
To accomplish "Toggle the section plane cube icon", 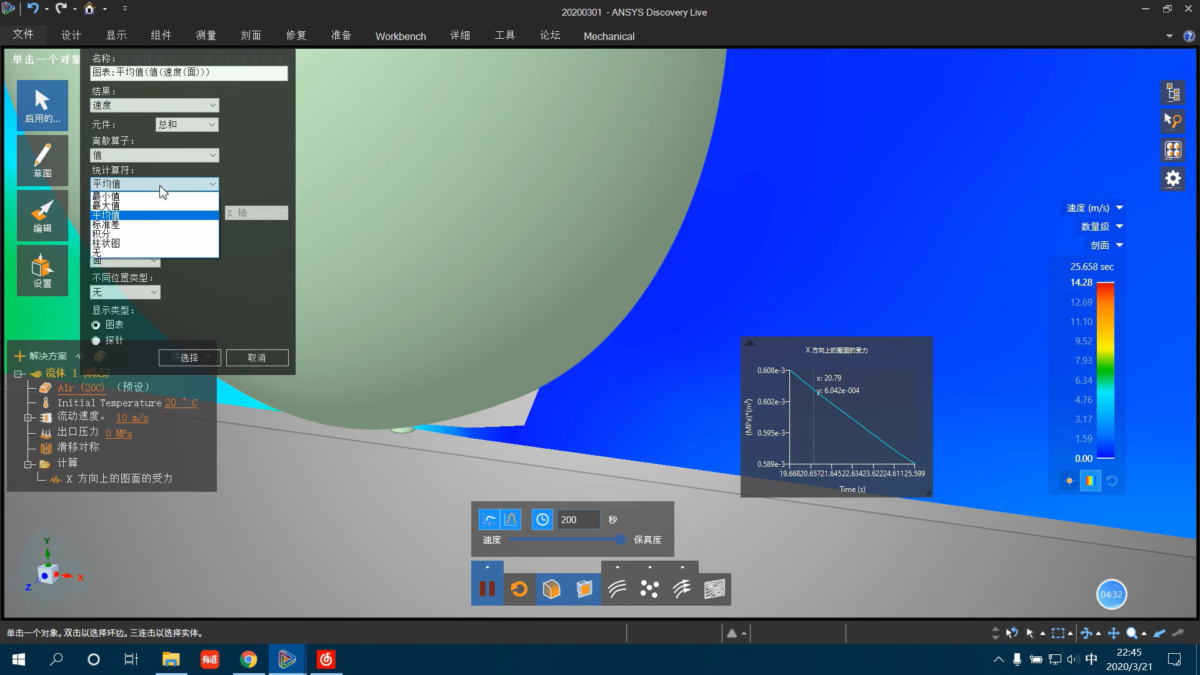I will (584, 589).
